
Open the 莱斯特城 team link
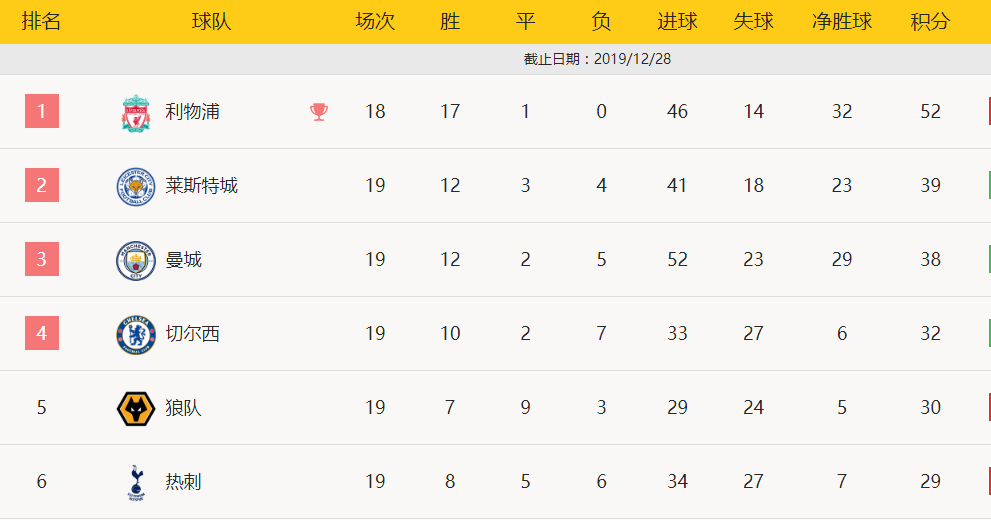click(202, 186)
